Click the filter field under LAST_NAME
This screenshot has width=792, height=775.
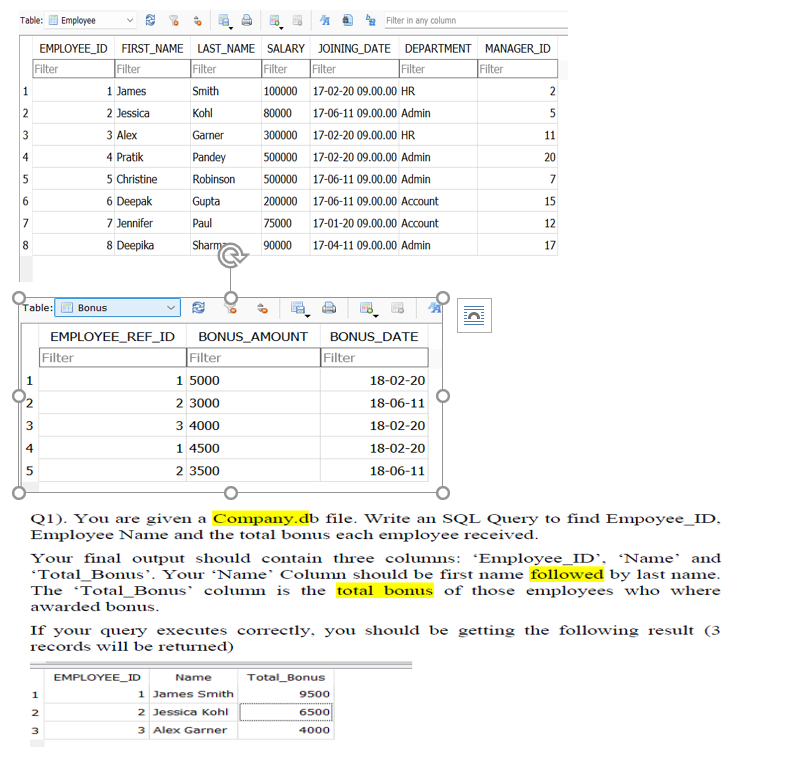[x=225, y=69]
